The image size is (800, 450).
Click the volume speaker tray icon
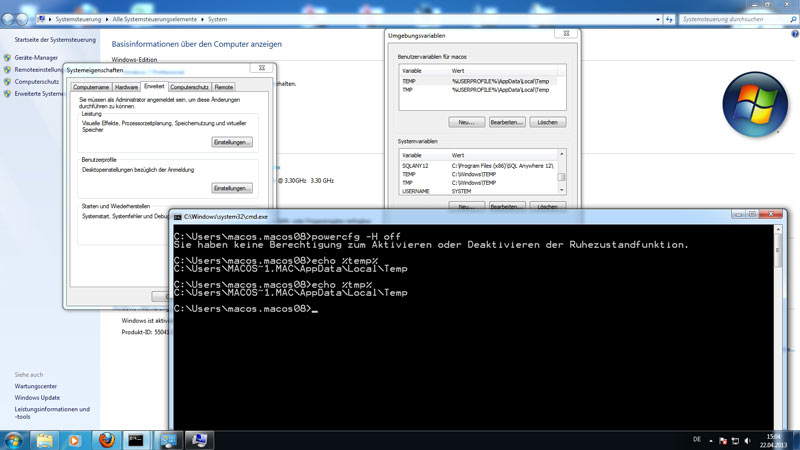748,439
